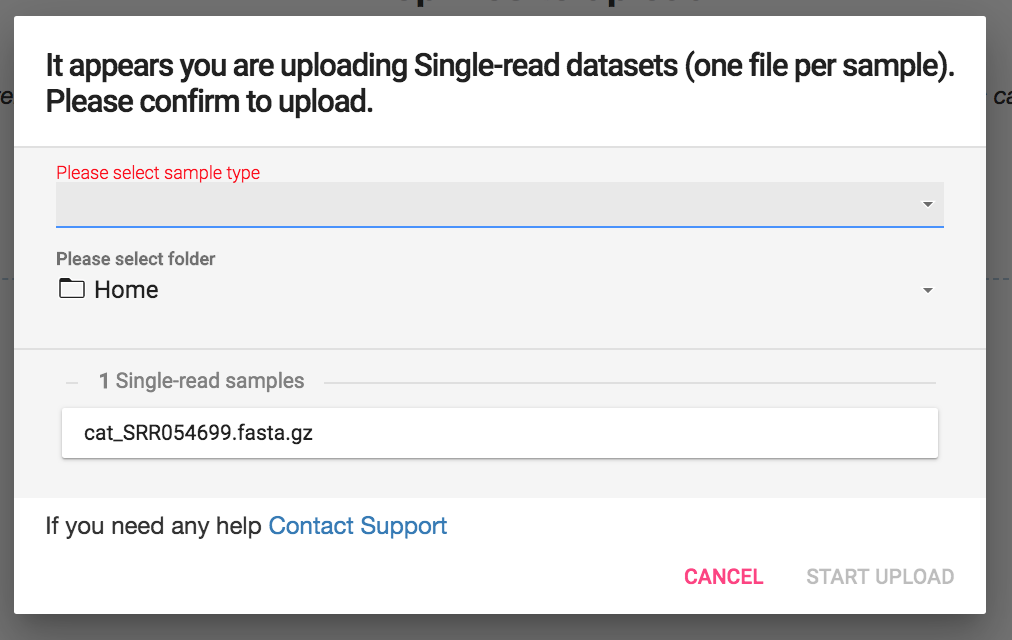The image size is (1012, 640).
Task: Click the sample type dropdown chevron icon
Action: point(929,204)
